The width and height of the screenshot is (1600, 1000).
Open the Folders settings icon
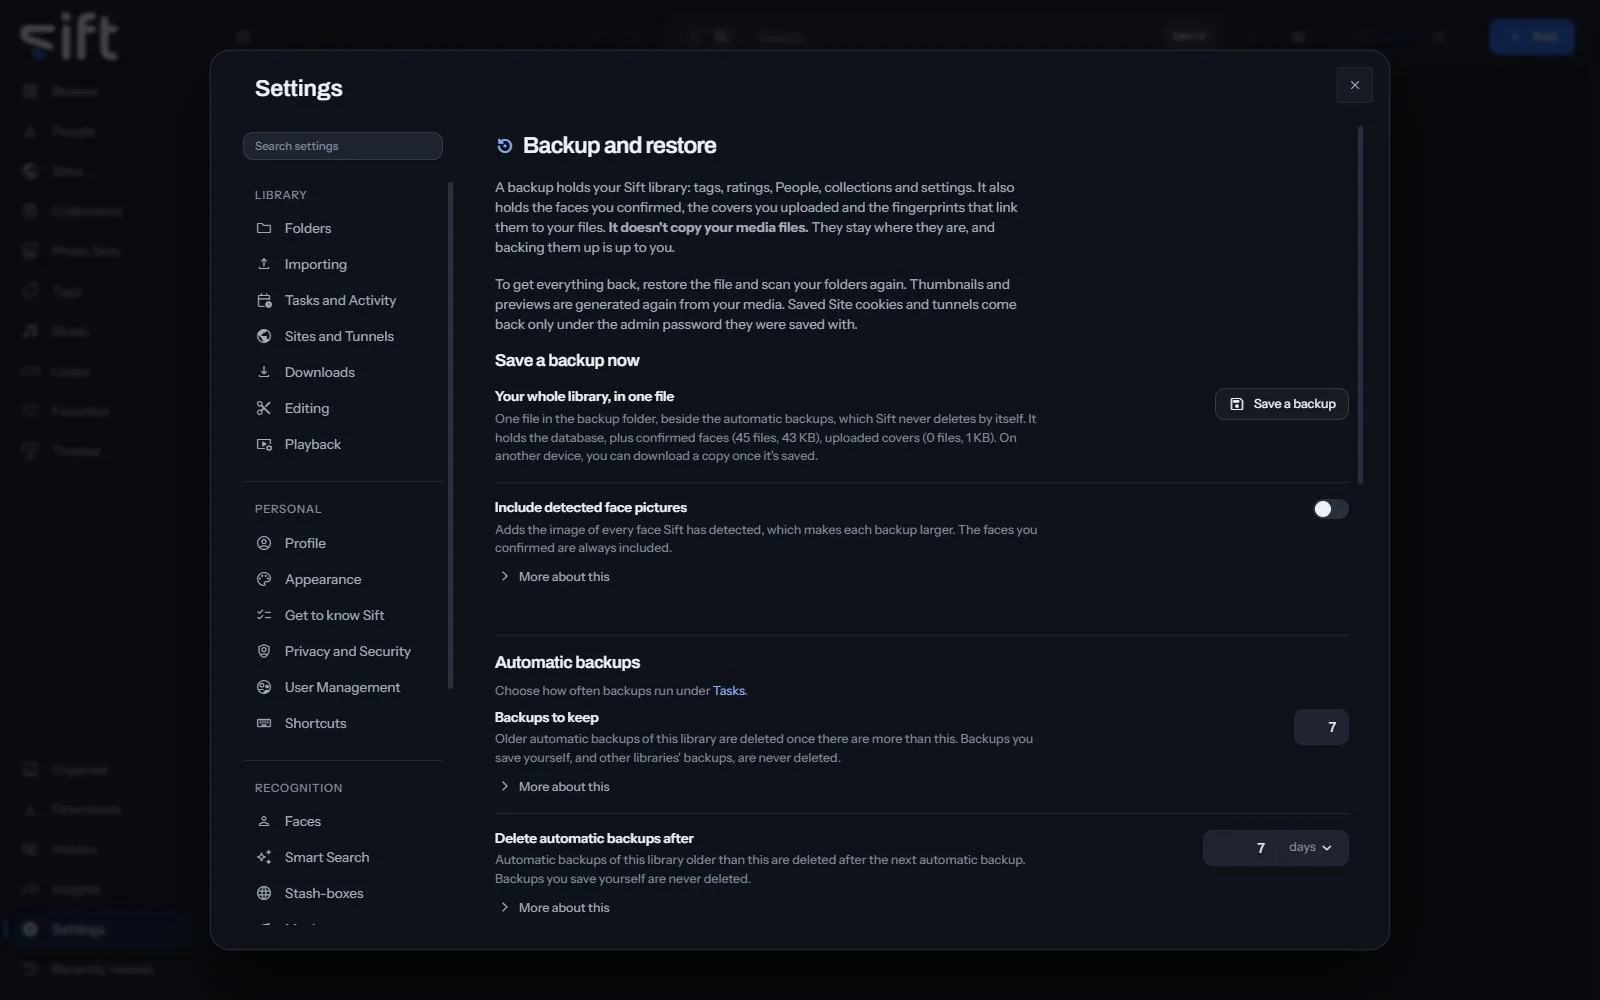(x=264, y=228)
